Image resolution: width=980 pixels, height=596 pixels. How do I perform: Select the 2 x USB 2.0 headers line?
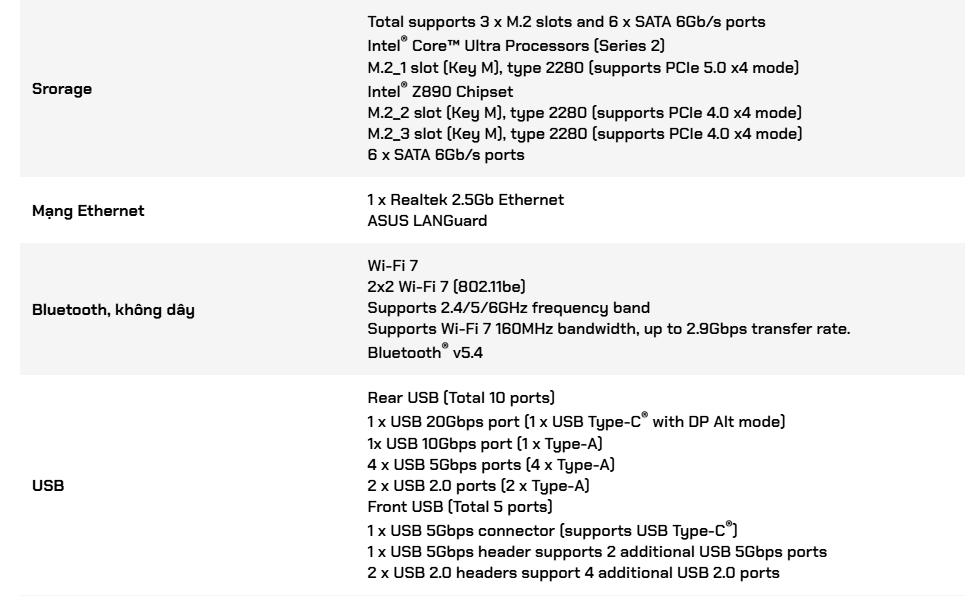pos(573,573)
